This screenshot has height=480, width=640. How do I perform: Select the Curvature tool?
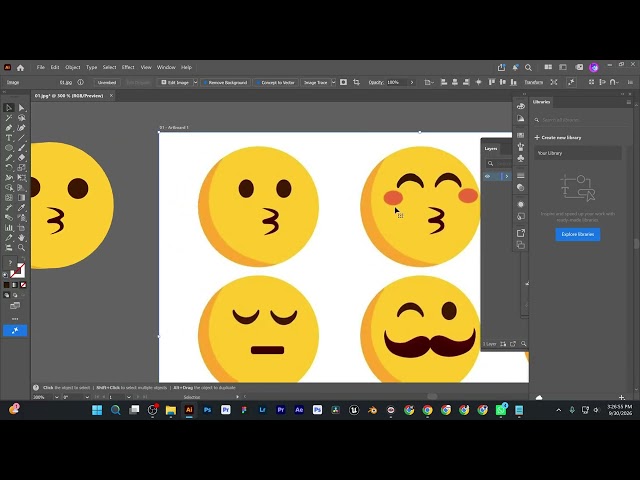pos(22,128)
